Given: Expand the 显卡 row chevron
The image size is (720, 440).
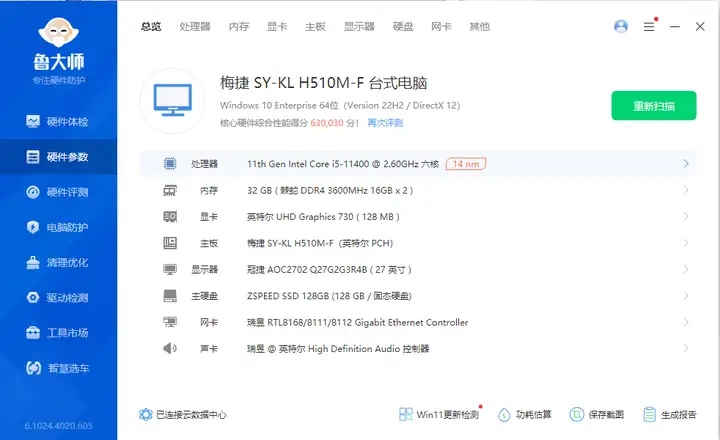Looking at the screenshot, I should pyautogui.click(x=686, y=216).
